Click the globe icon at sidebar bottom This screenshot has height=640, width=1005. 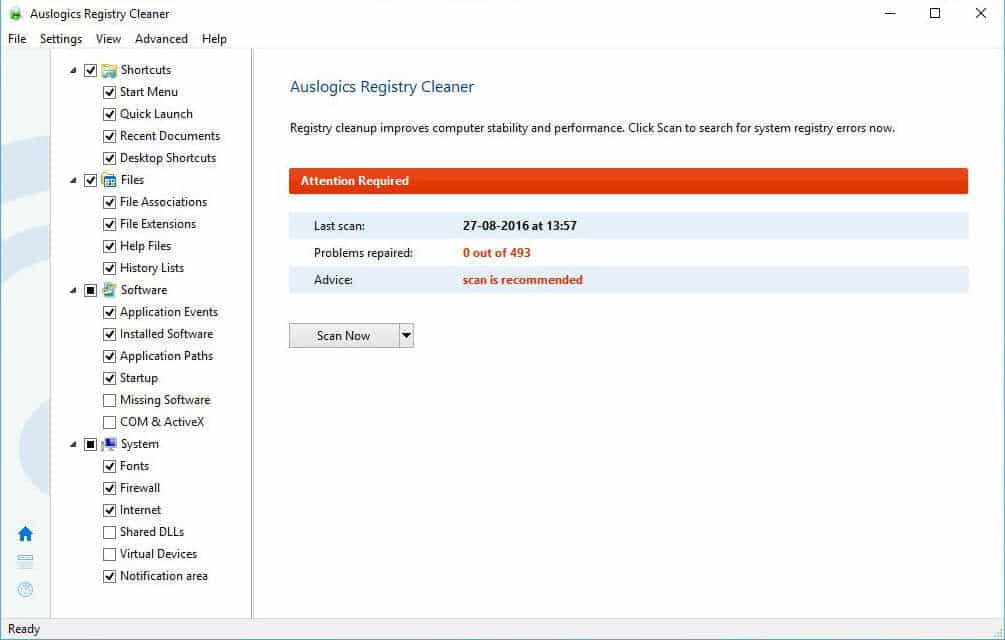tap(25, 590)
